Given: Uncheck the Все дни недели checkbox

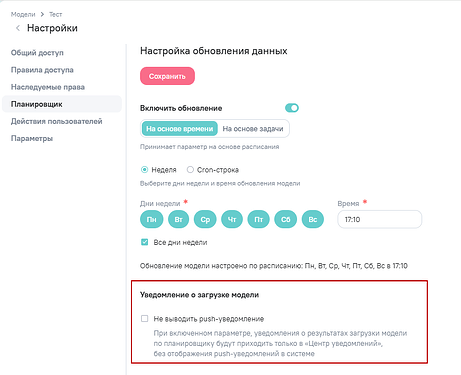Looking at the screenshot, I should pos(145,242).
